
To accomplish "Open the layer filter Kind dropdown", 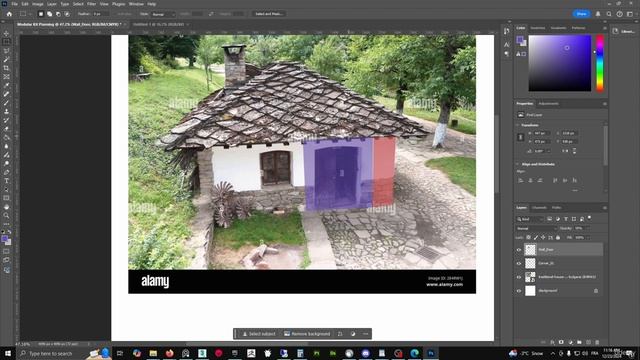I will (x=530, y=219).
